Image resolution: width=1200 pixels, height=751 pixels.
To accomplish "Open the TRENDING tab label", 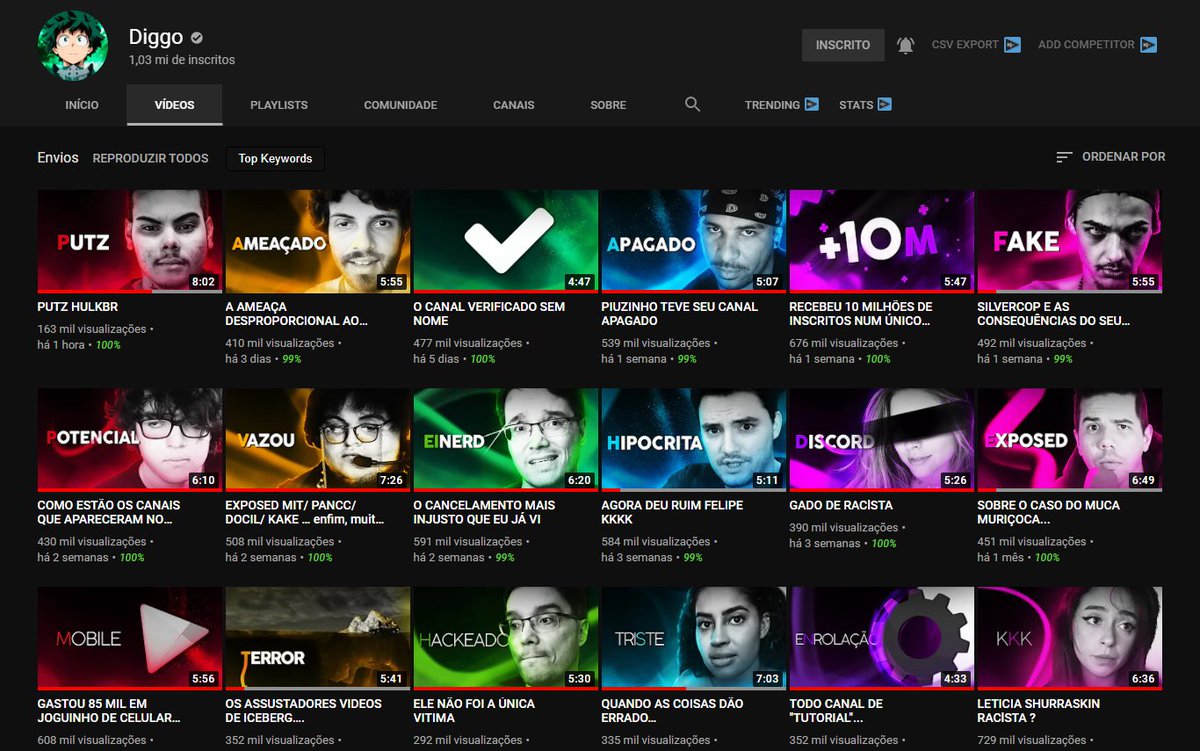I will click(772, 105).
